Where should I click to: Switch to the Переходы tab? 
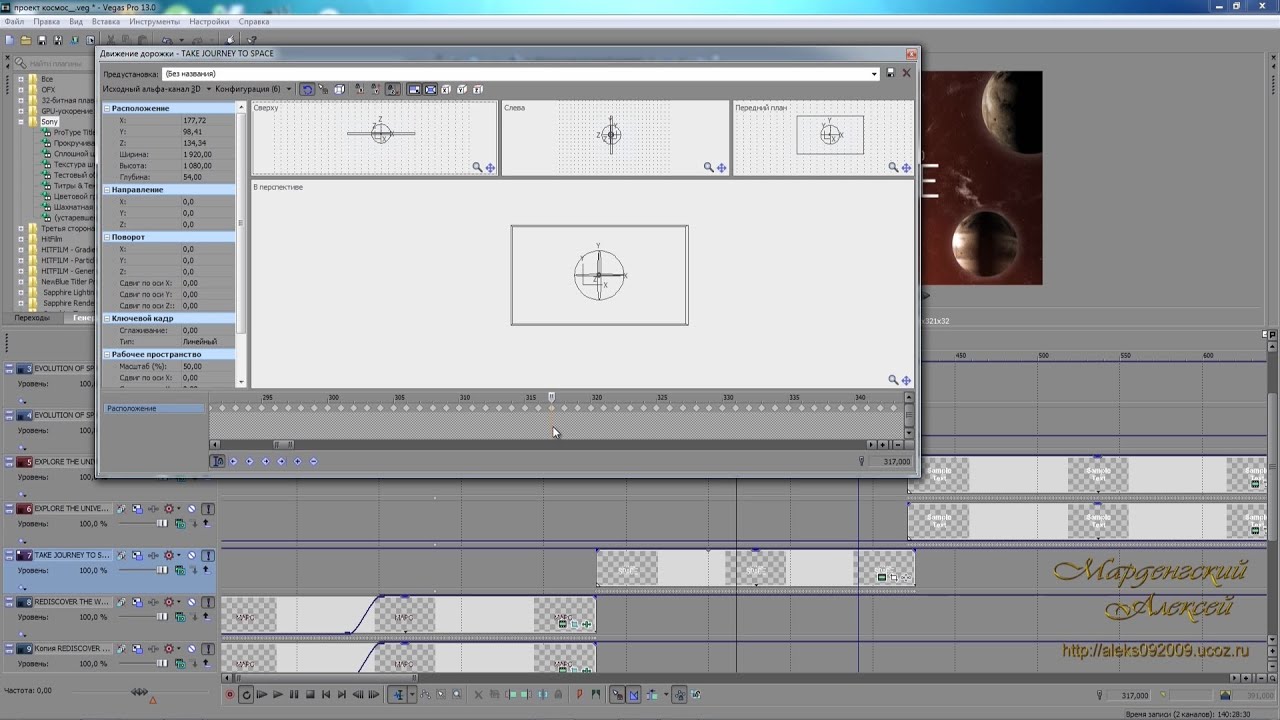[x=32, y=317]
